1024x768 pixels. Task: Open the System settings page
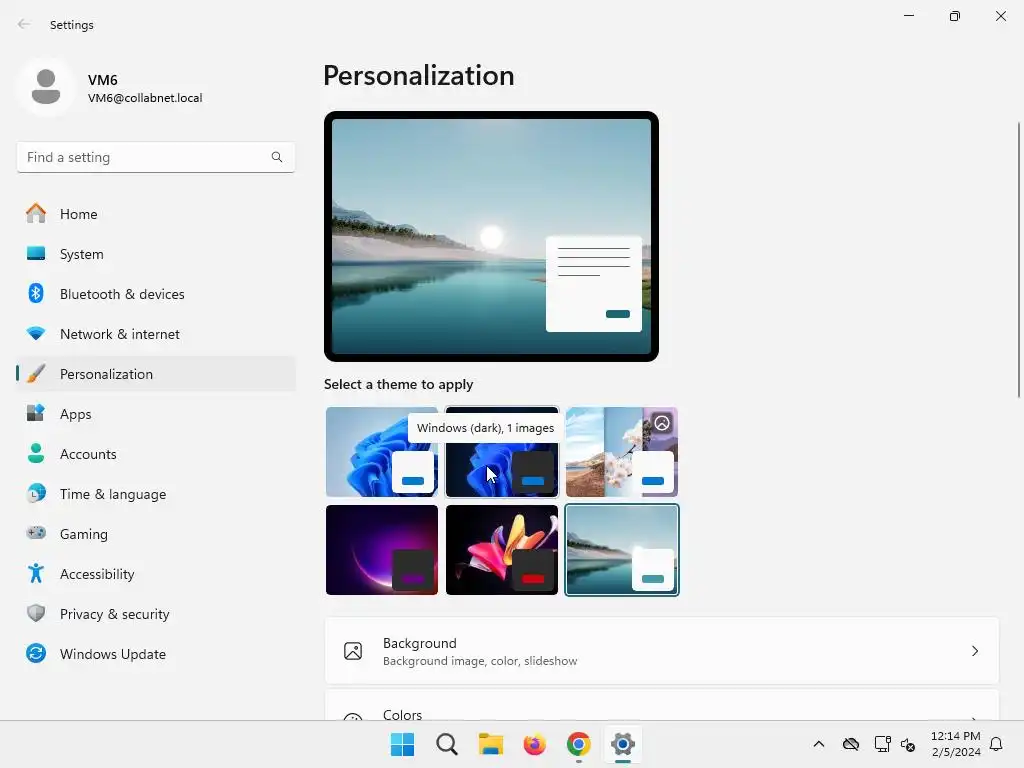click(156, 254)
